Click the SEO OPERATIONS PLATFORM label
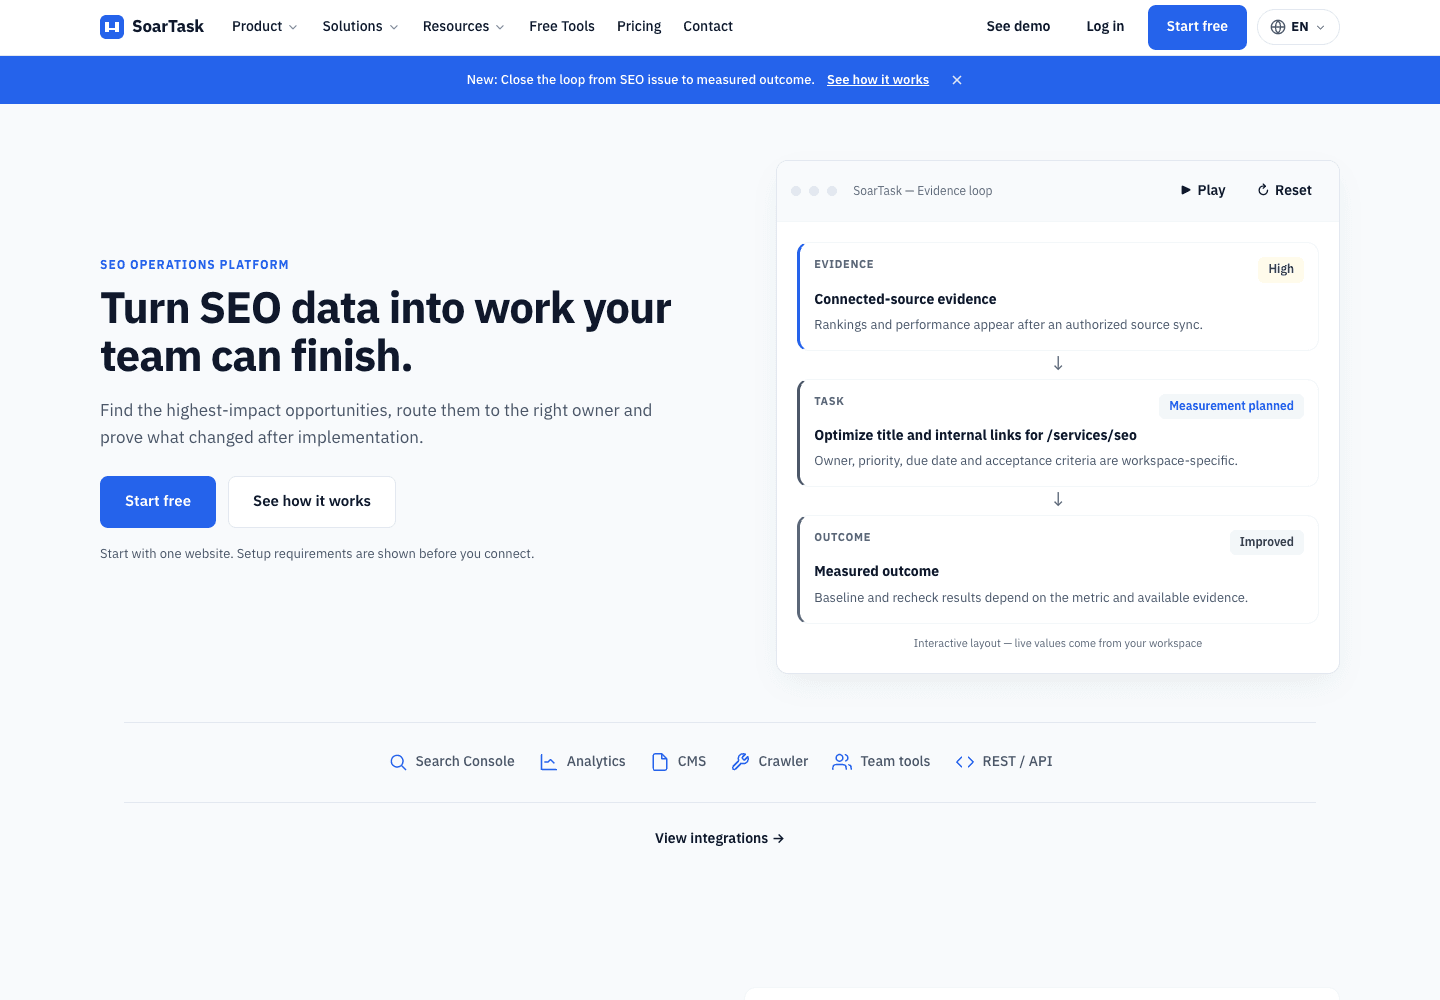The width and height of the screenshot is (1440, 1000). (x=194, y=265)
